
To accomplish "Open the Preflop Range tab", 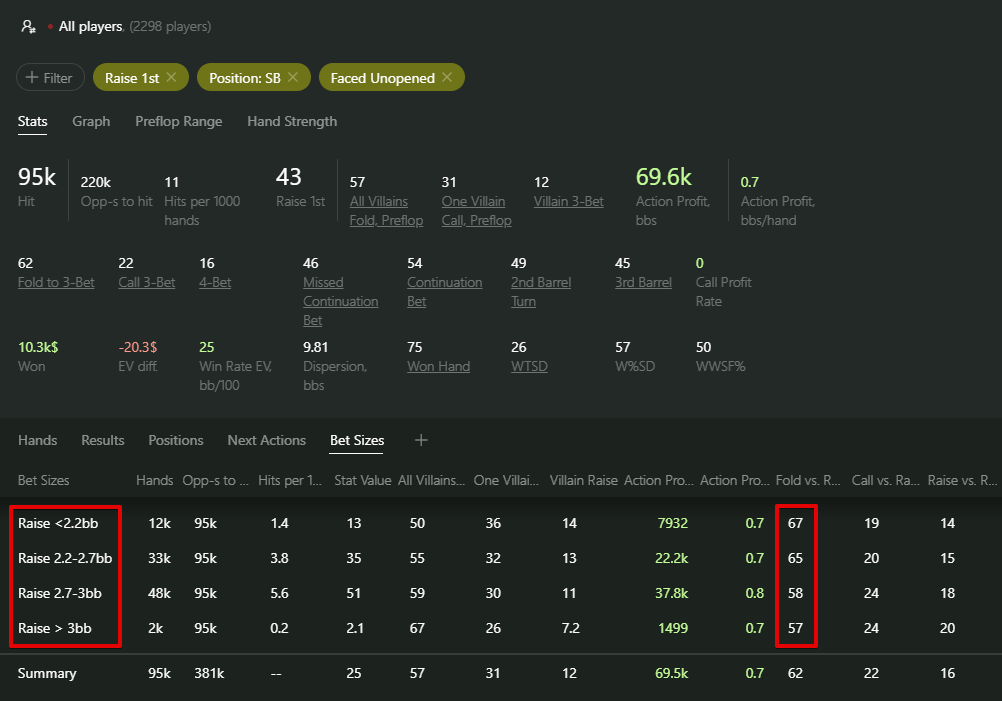I will [x=178, y=121].
